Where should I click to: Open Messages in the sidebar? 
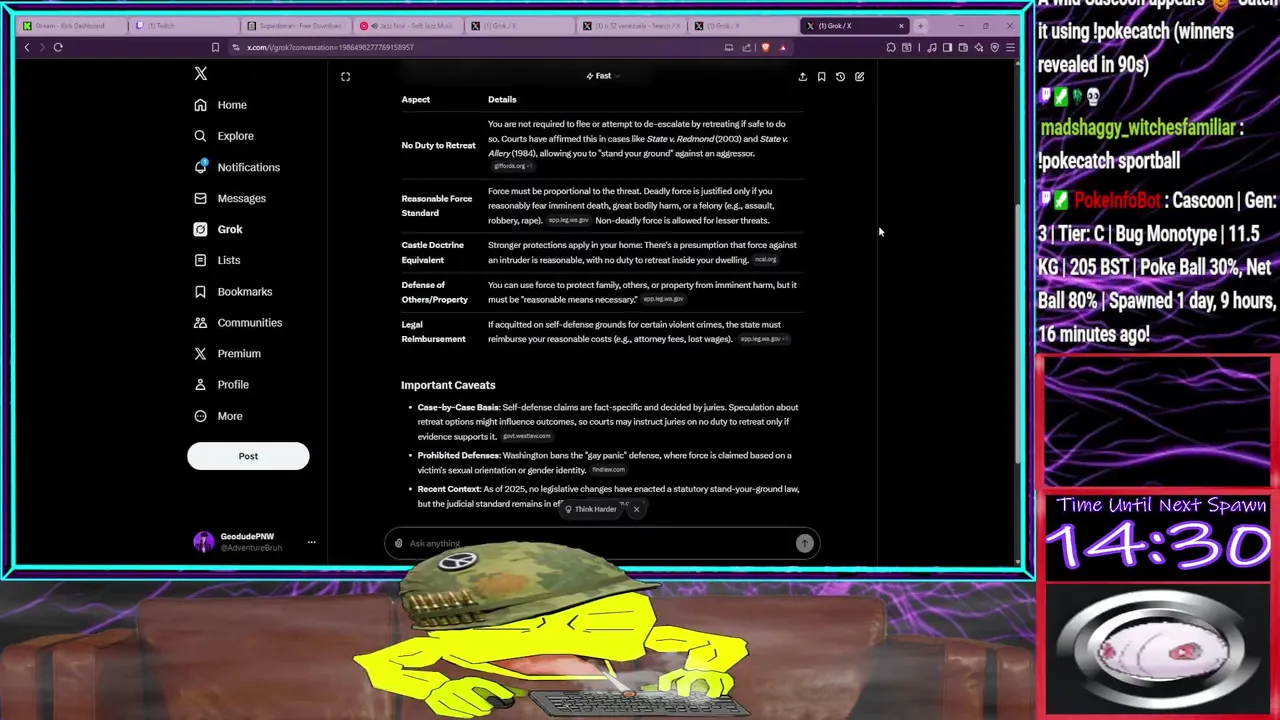click(230, 198)
